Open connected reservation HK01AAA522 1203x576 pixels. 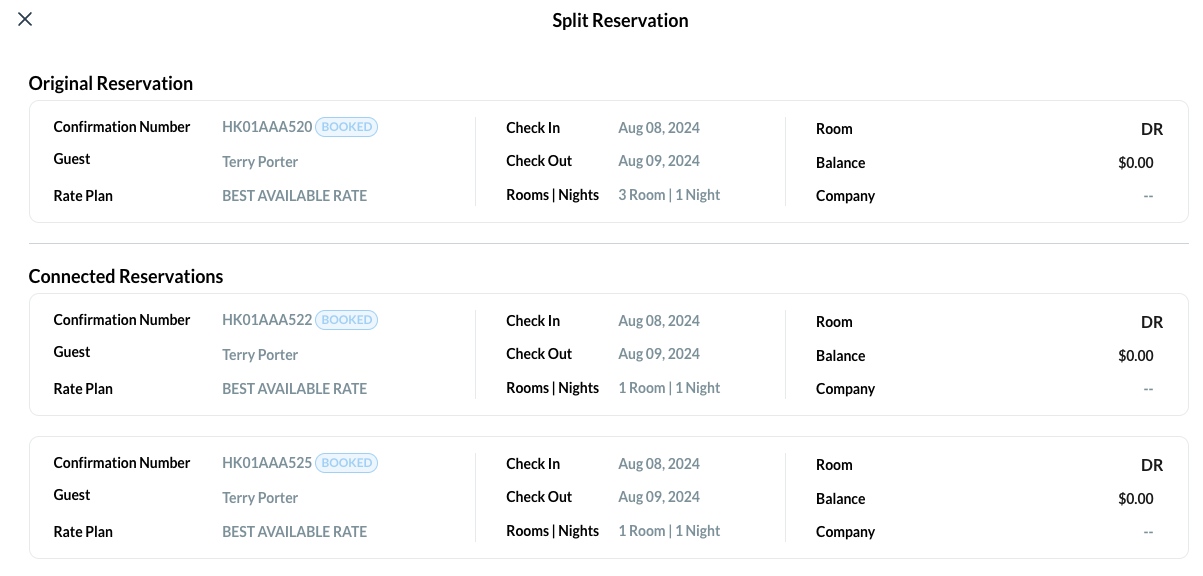pyautogui.click(x=267, y=320)
